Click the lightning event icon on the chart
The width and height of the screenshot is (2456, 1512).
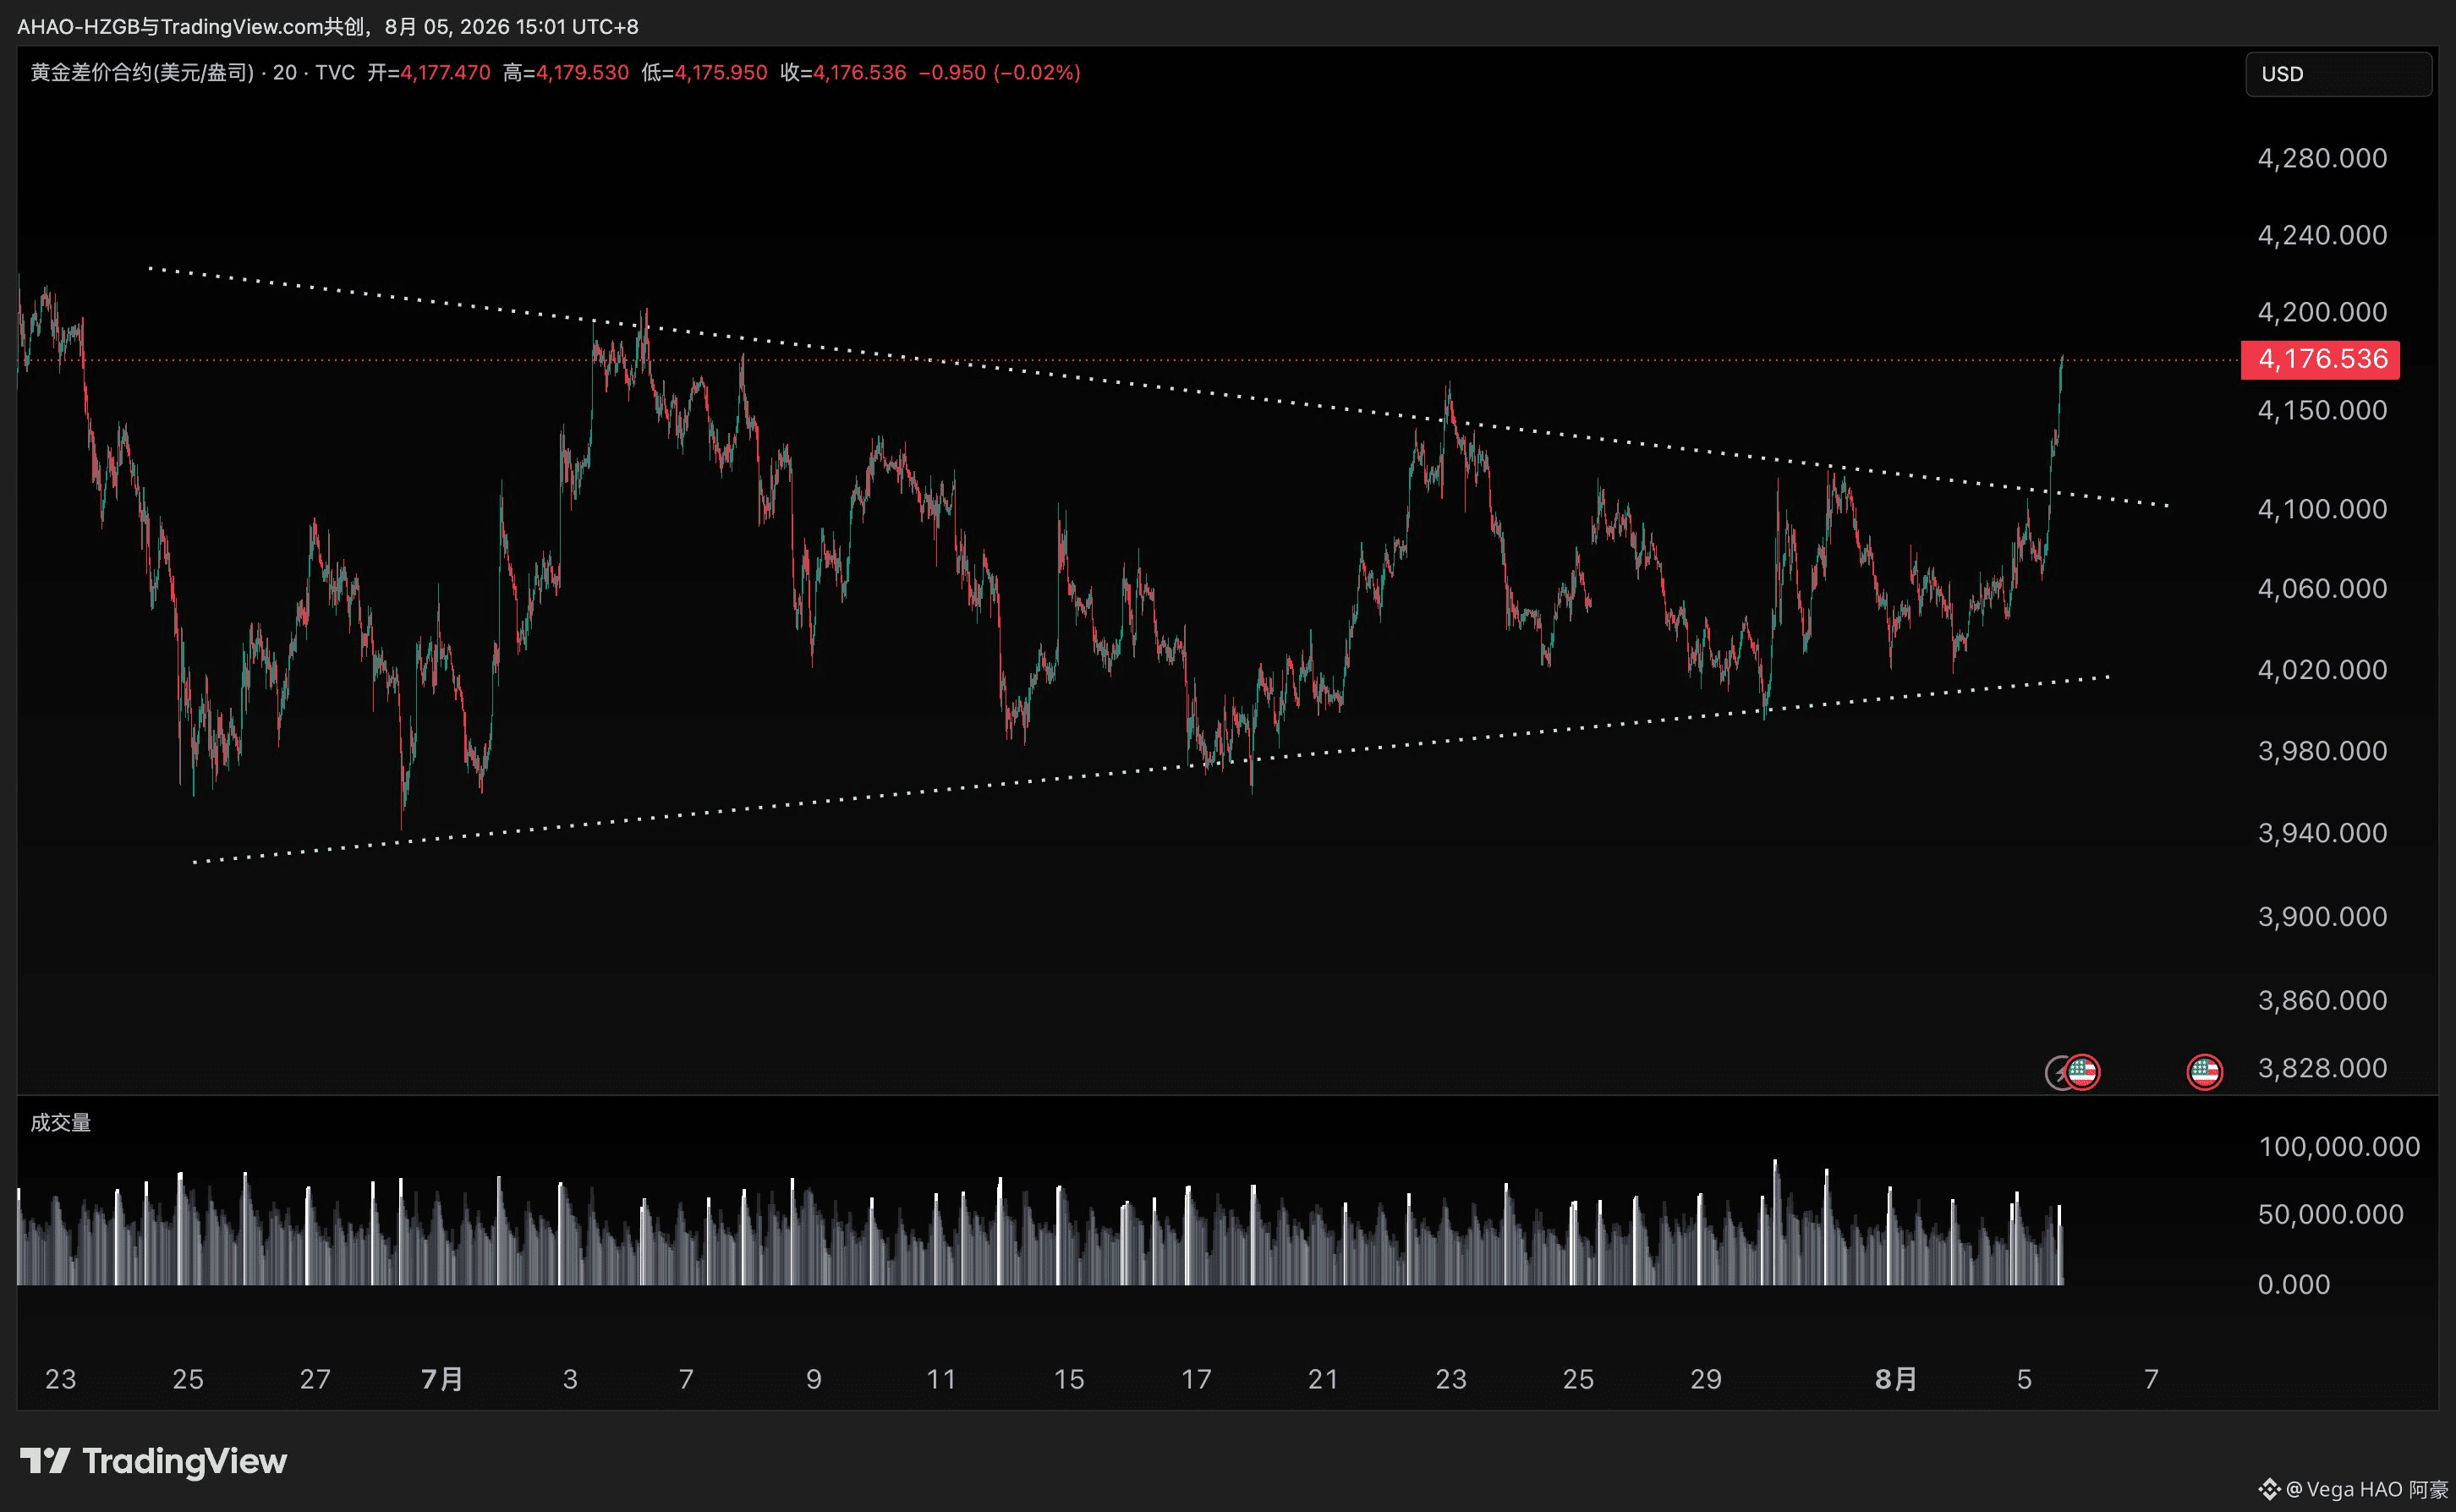[x=2056, y=1073]
